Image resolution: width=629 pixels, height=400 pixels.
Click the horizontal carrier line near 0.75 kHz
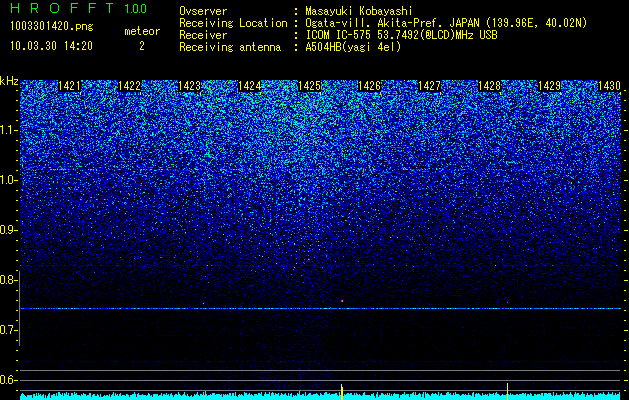(x=321, y=309)
